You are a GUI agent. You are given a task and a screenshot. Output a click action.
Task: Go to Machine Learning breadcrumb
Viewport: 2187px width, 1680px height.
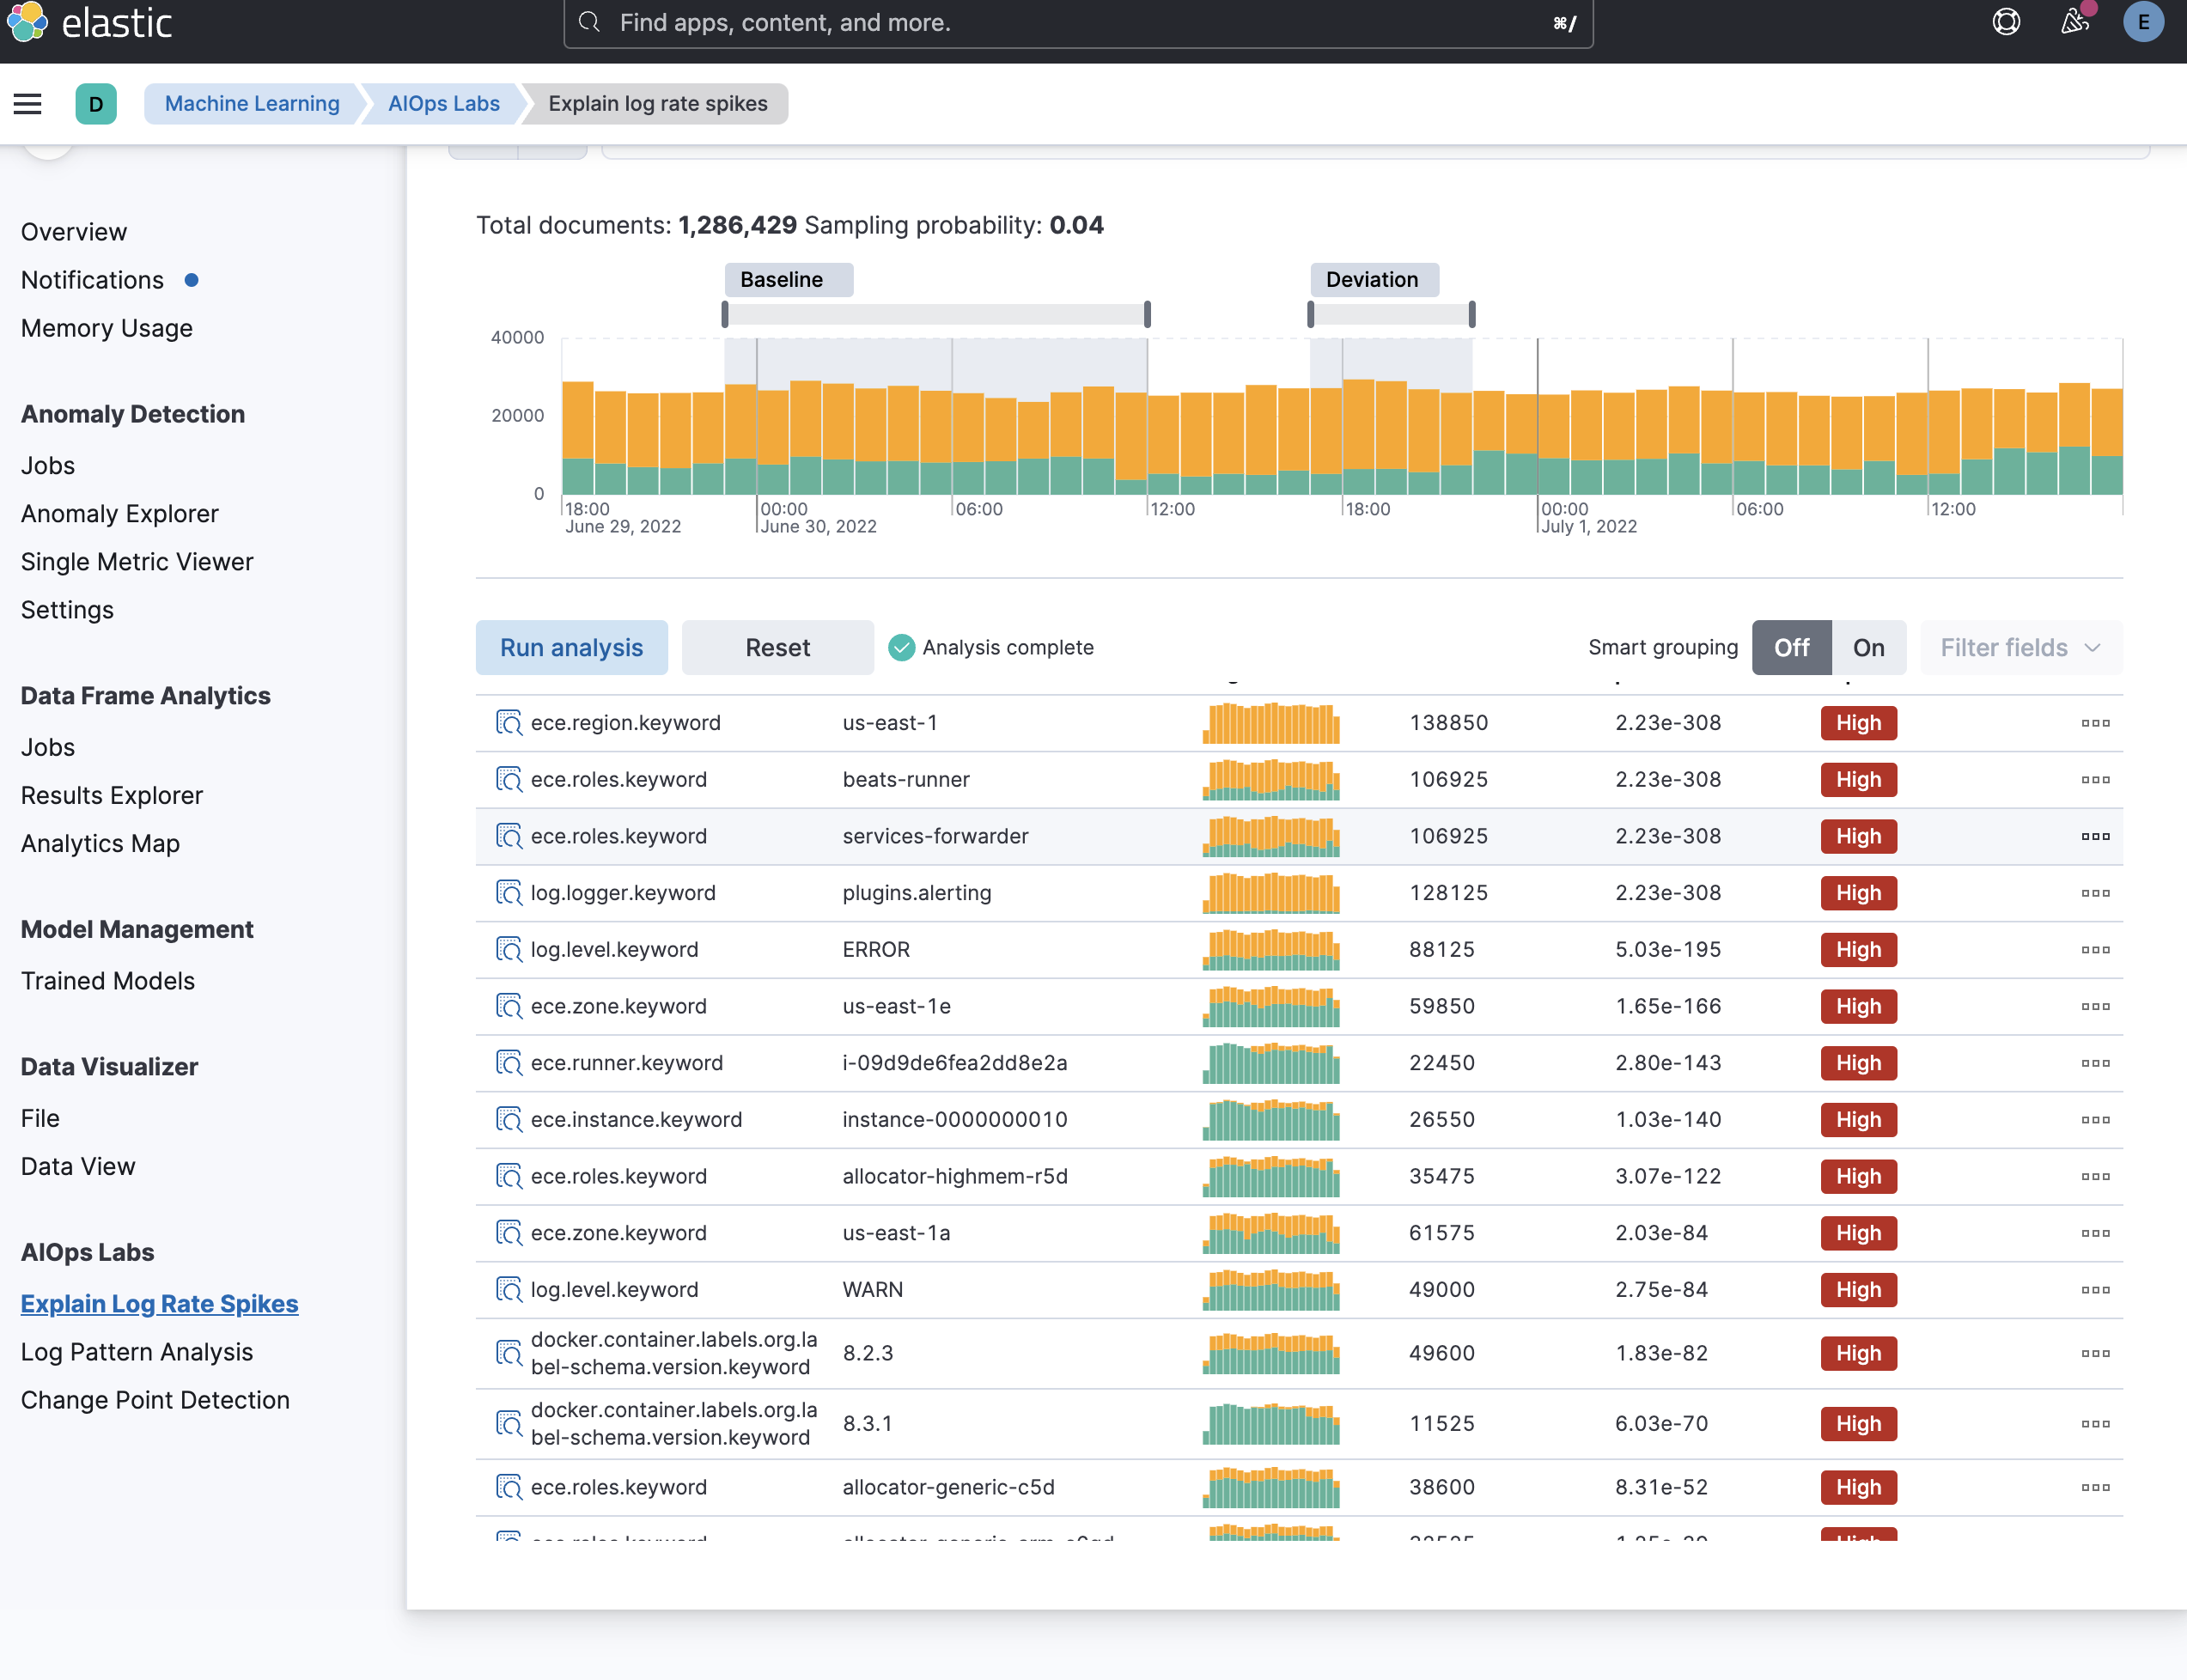(x=252, y=104)
